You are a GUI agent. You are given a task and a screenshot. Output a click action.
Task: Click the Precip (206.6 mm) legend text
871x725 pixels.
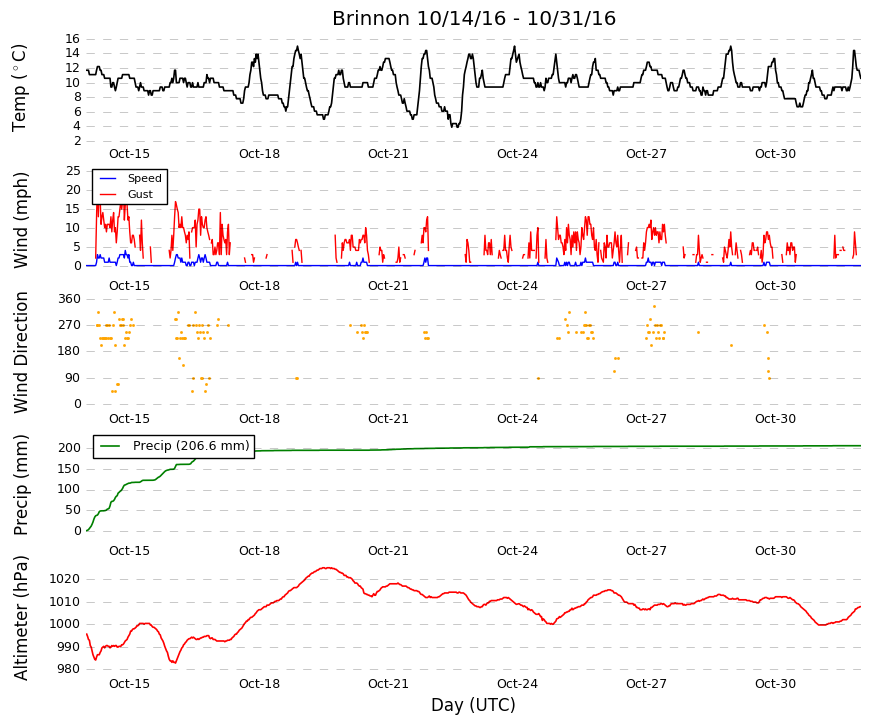(x=191, y=446)
